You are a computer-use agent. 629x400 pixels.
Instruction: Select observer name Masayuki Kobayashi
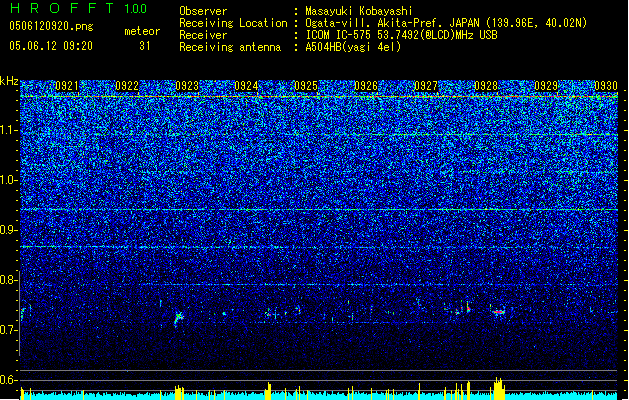(x=358, y=11)
